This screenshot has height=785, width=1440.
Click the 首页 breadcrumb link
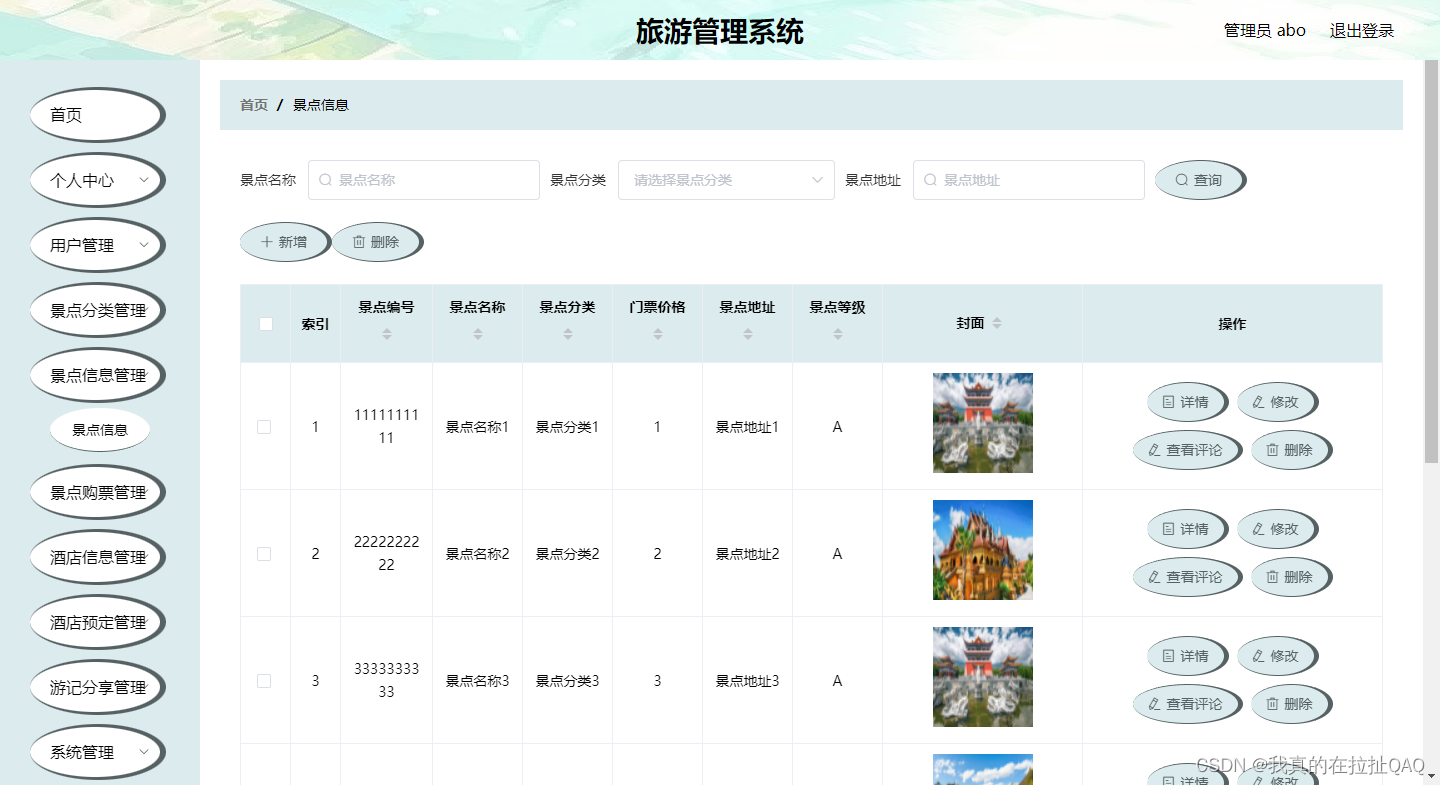253,104
